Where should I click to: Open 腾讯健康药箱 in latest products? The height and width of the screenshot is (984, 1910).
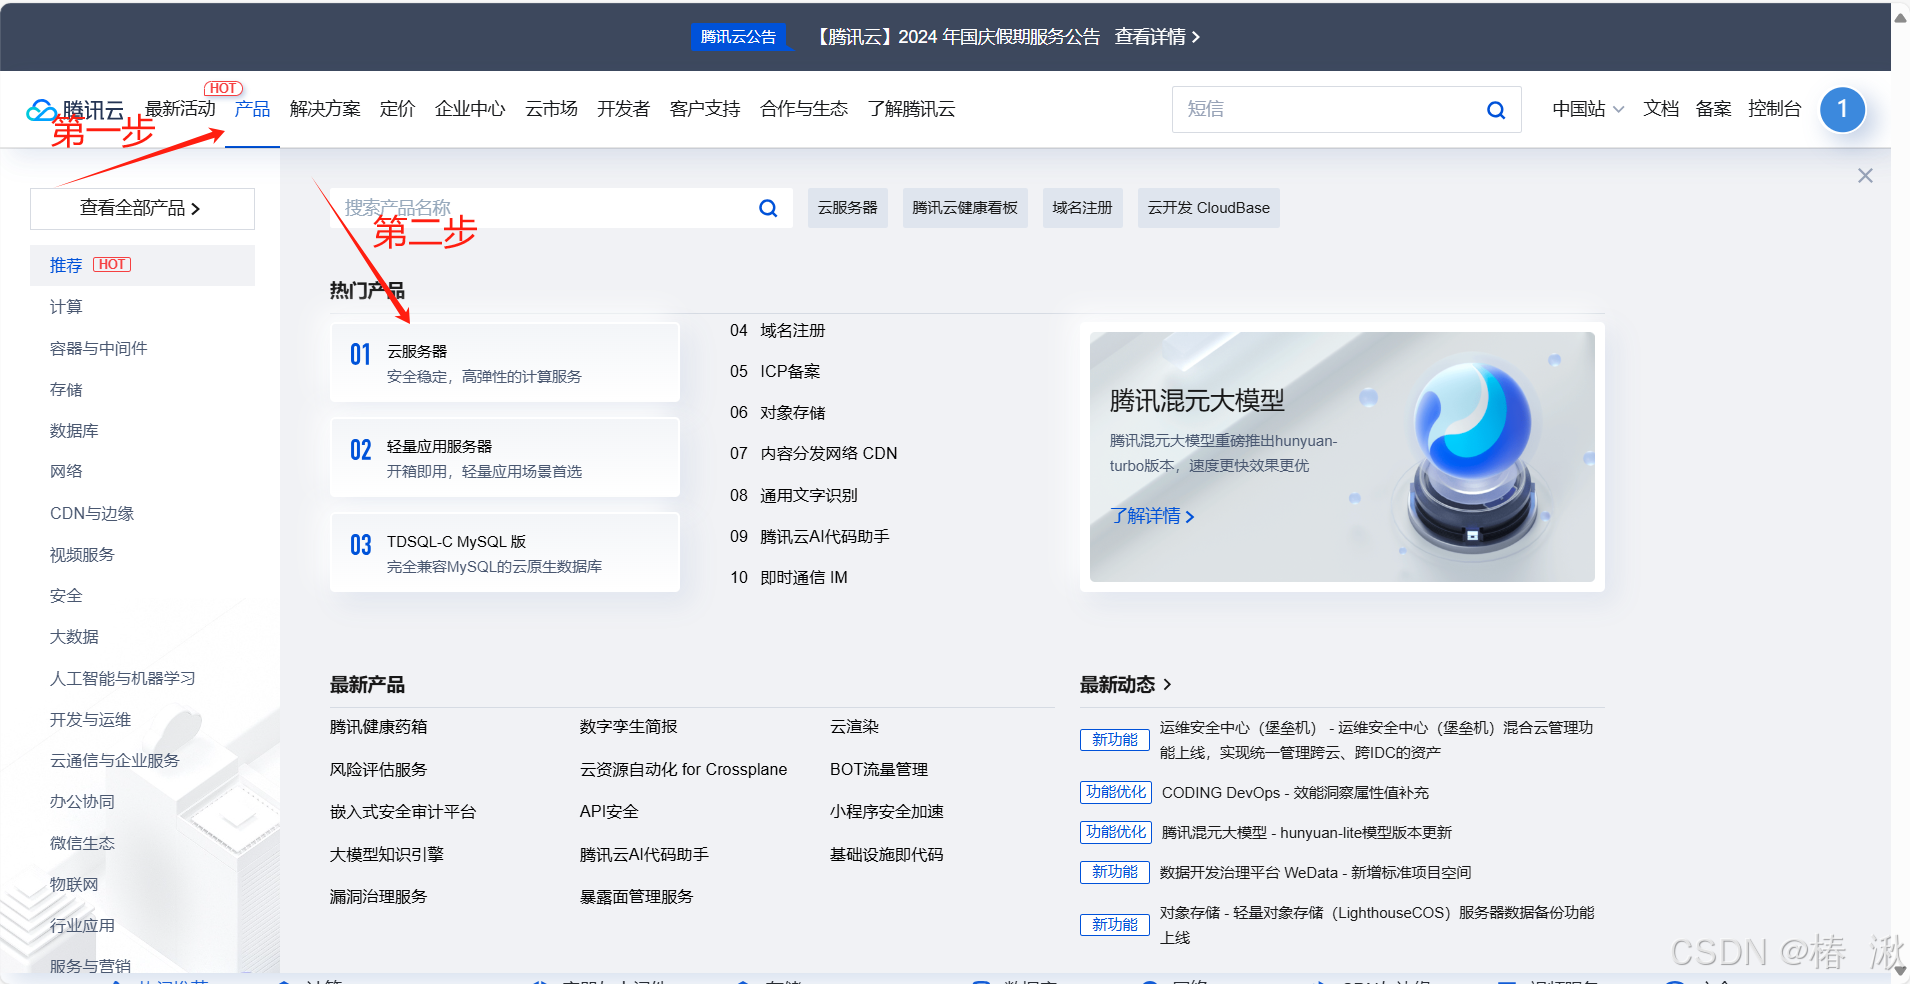(378, 727)
